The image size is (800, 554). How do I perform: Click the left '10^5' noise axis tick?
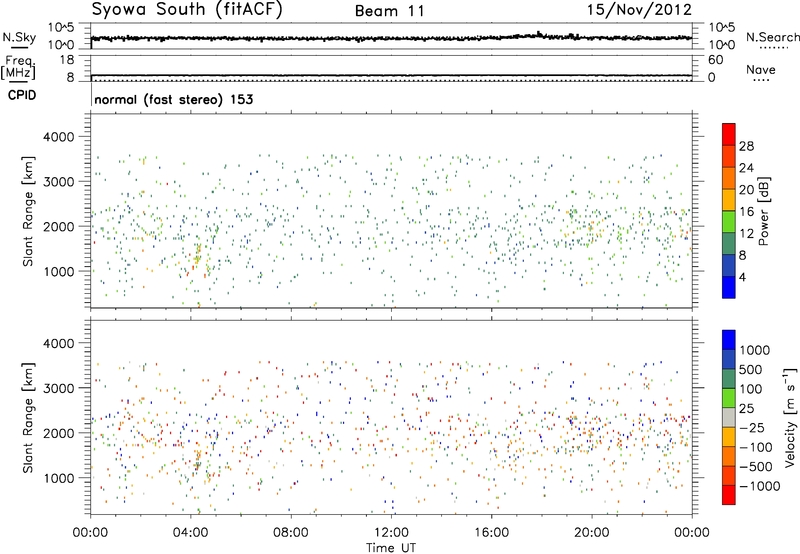tap(61, 27)
